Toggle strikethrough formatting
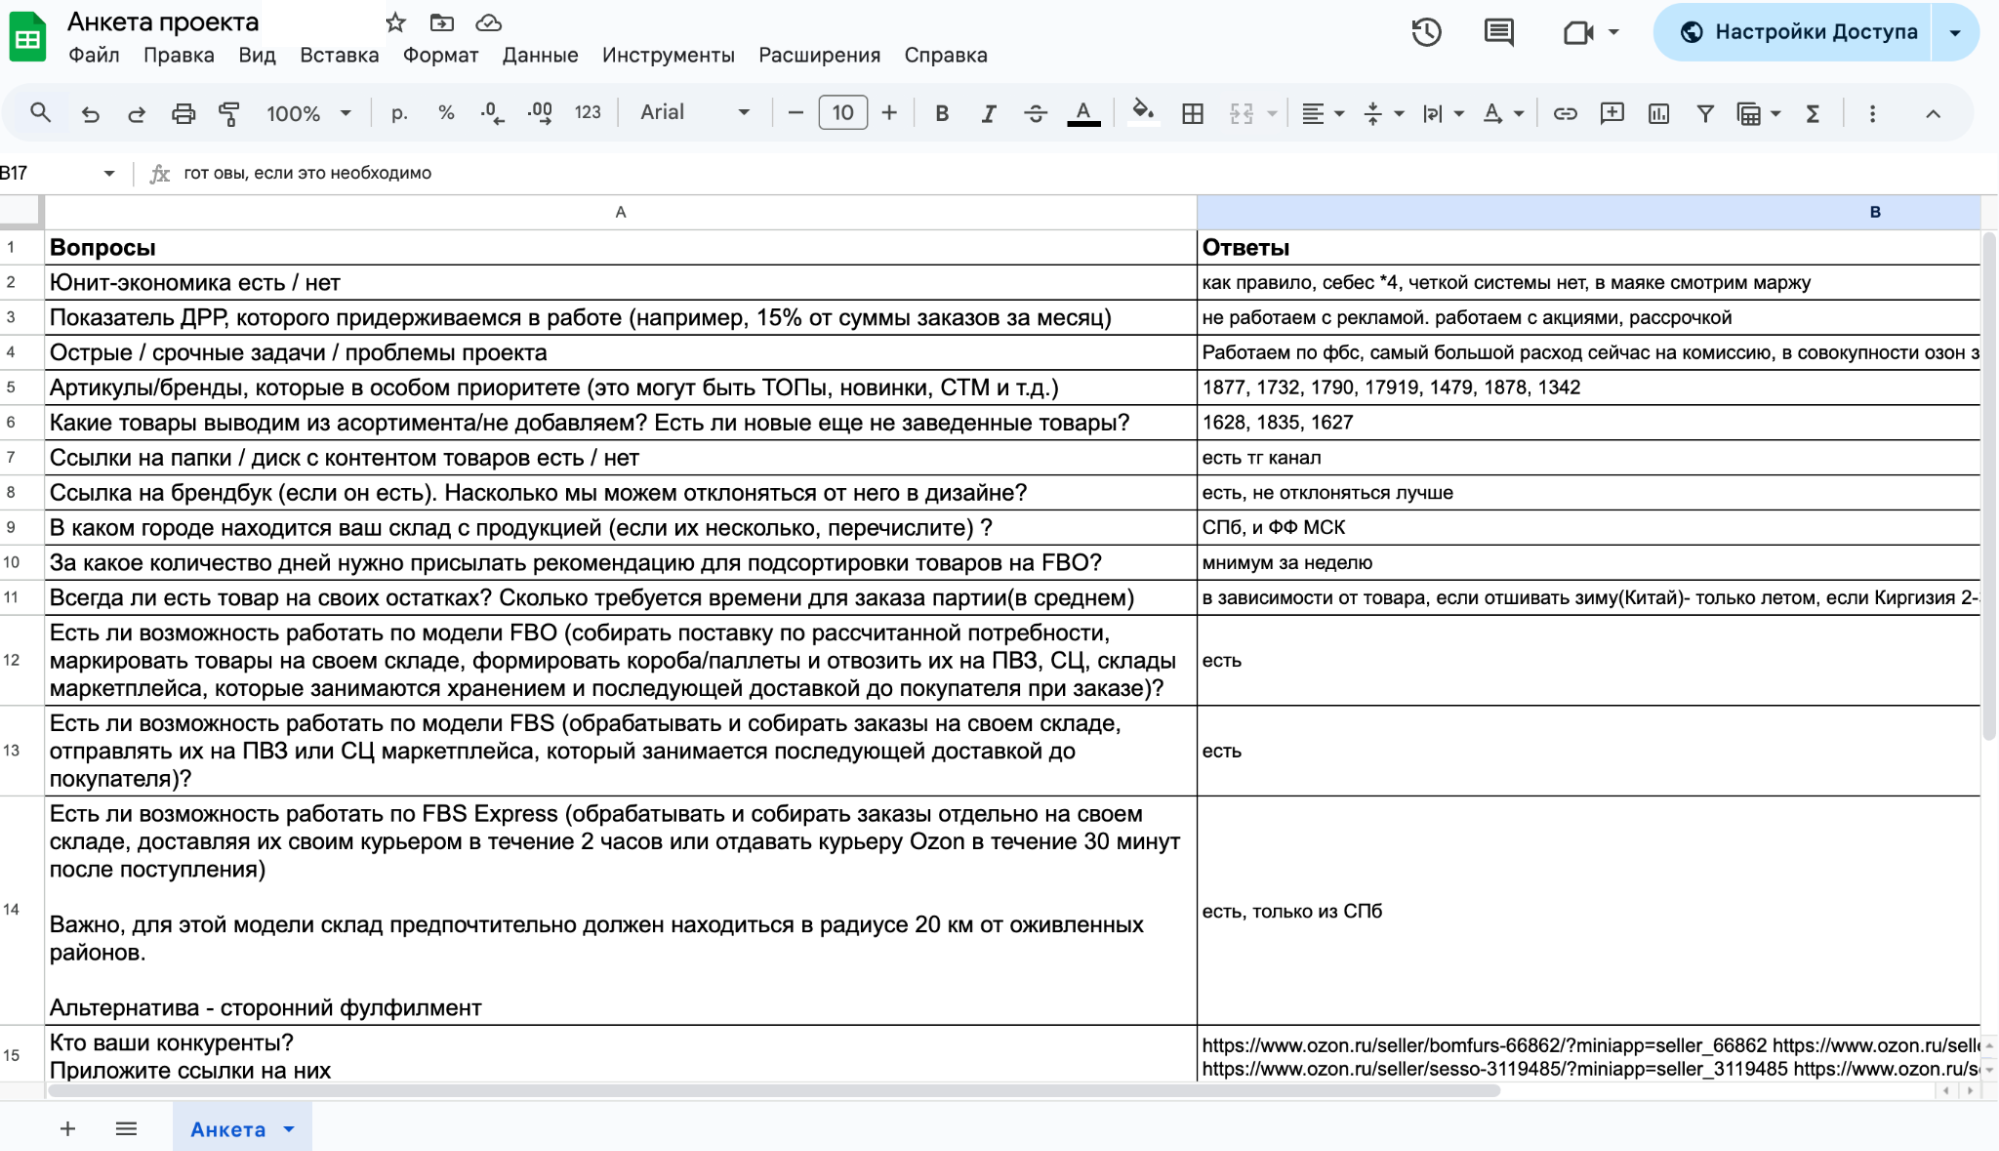1999x1151 pixels. point(1035,113)
